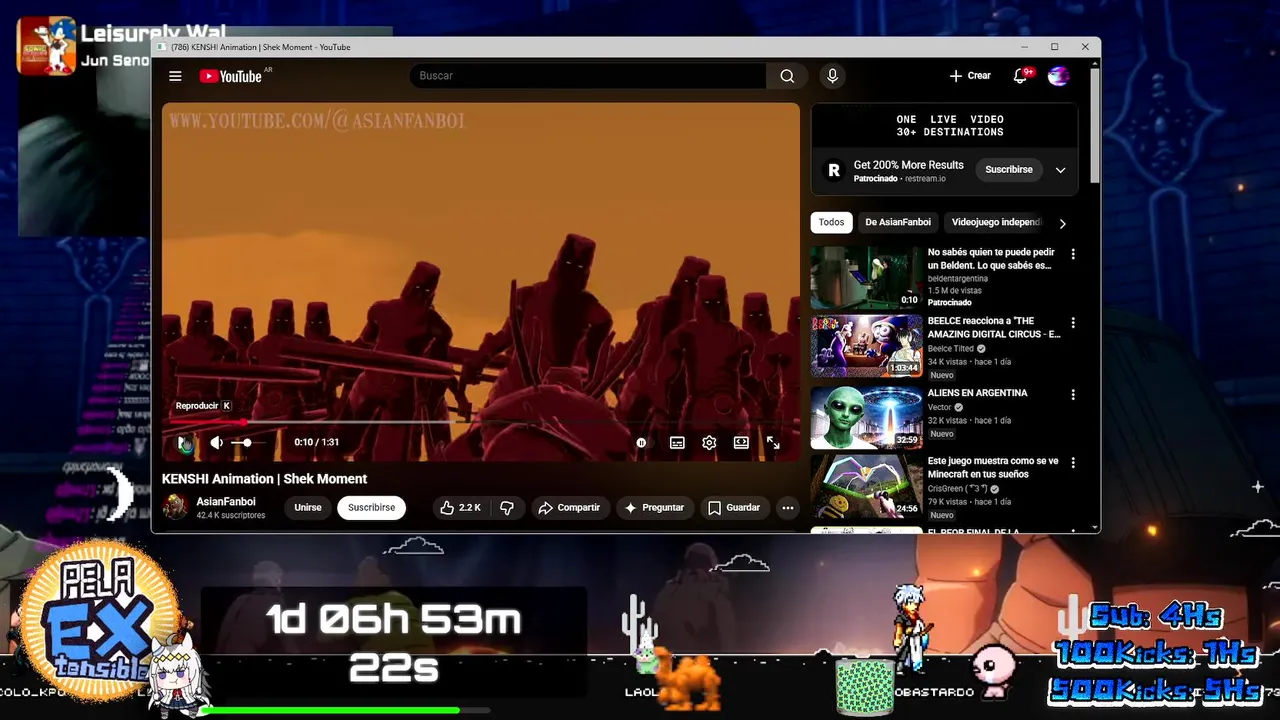Like the video showing 2.2 K
Screen dimensions: 1280x720
click(x=460, y=508)
